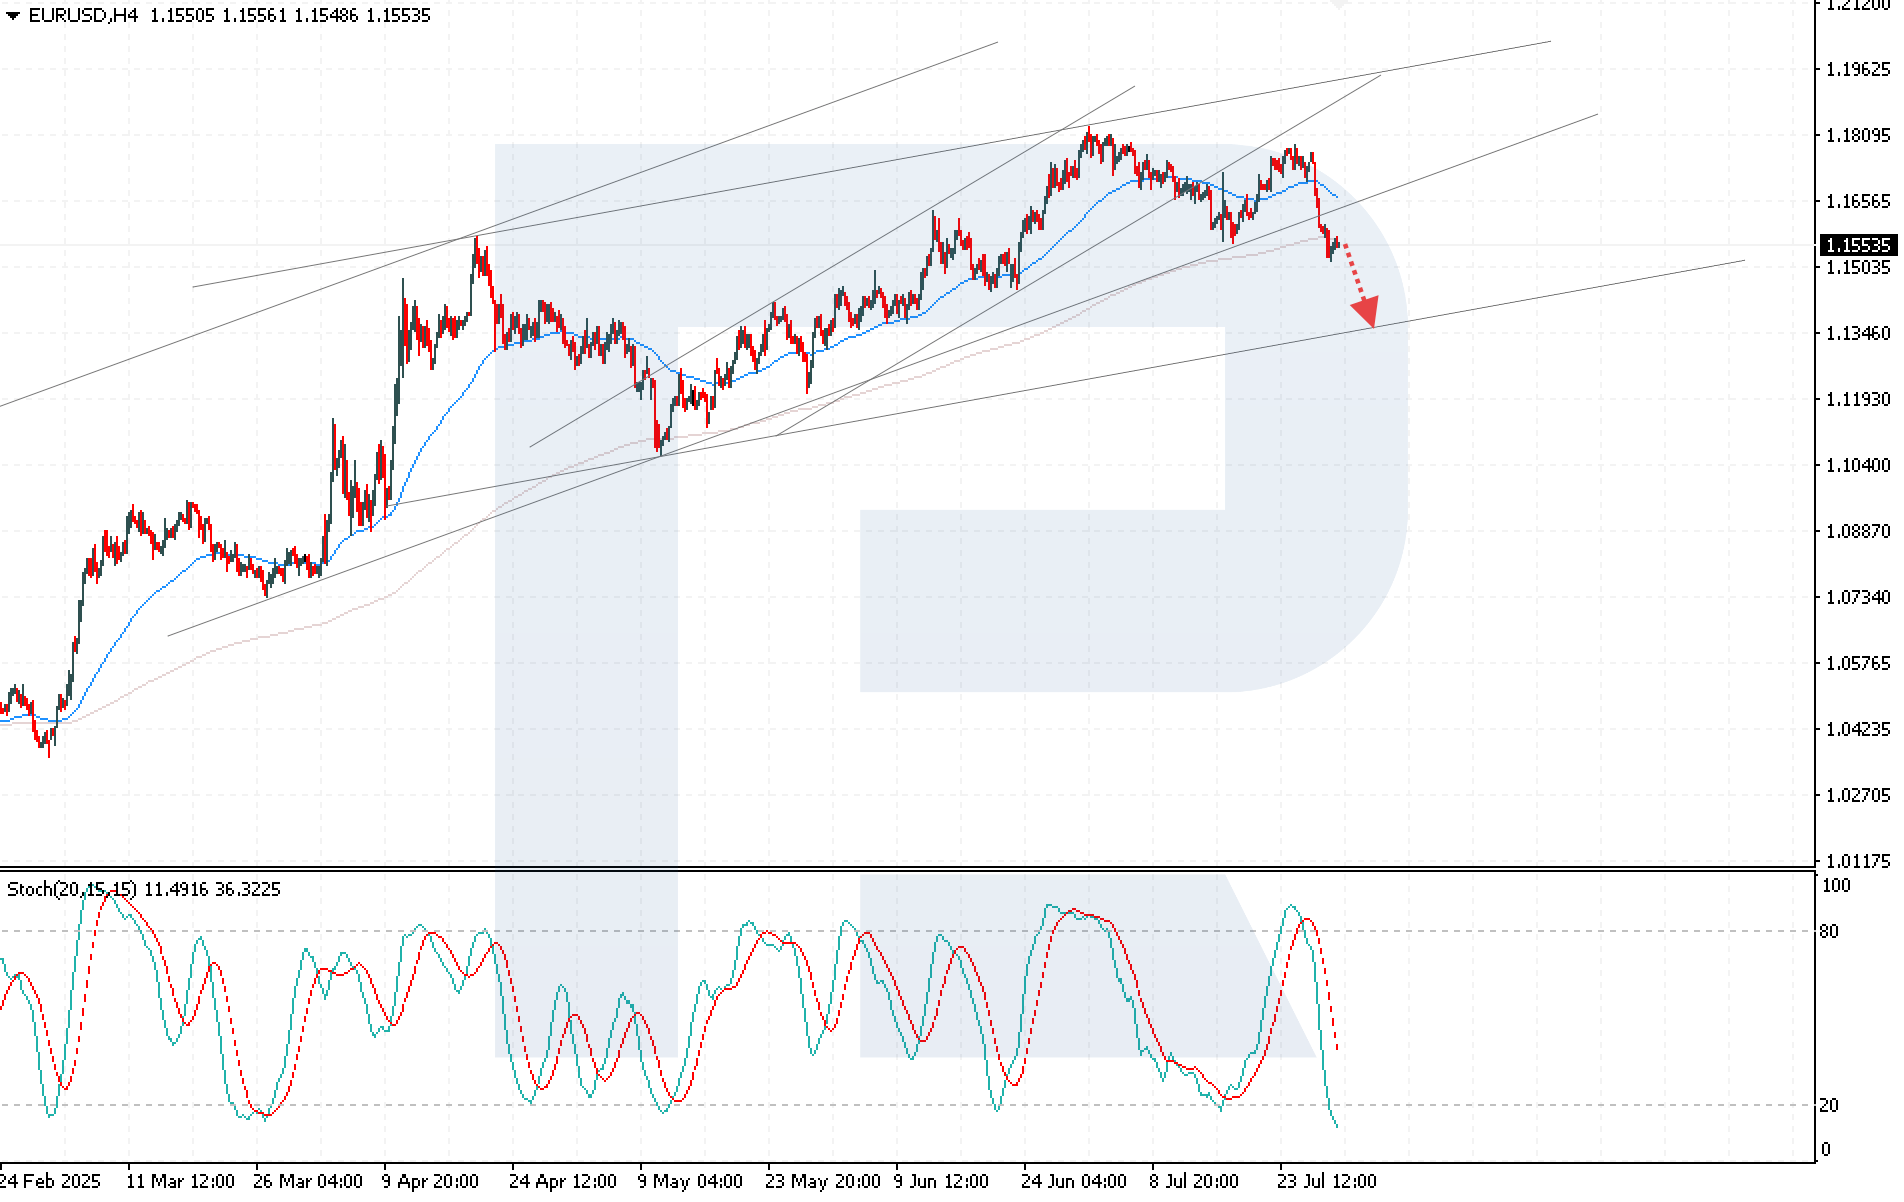Click the 1.01175 price axis label
Screen dimensions: 1904x1202
[1858, 861]
